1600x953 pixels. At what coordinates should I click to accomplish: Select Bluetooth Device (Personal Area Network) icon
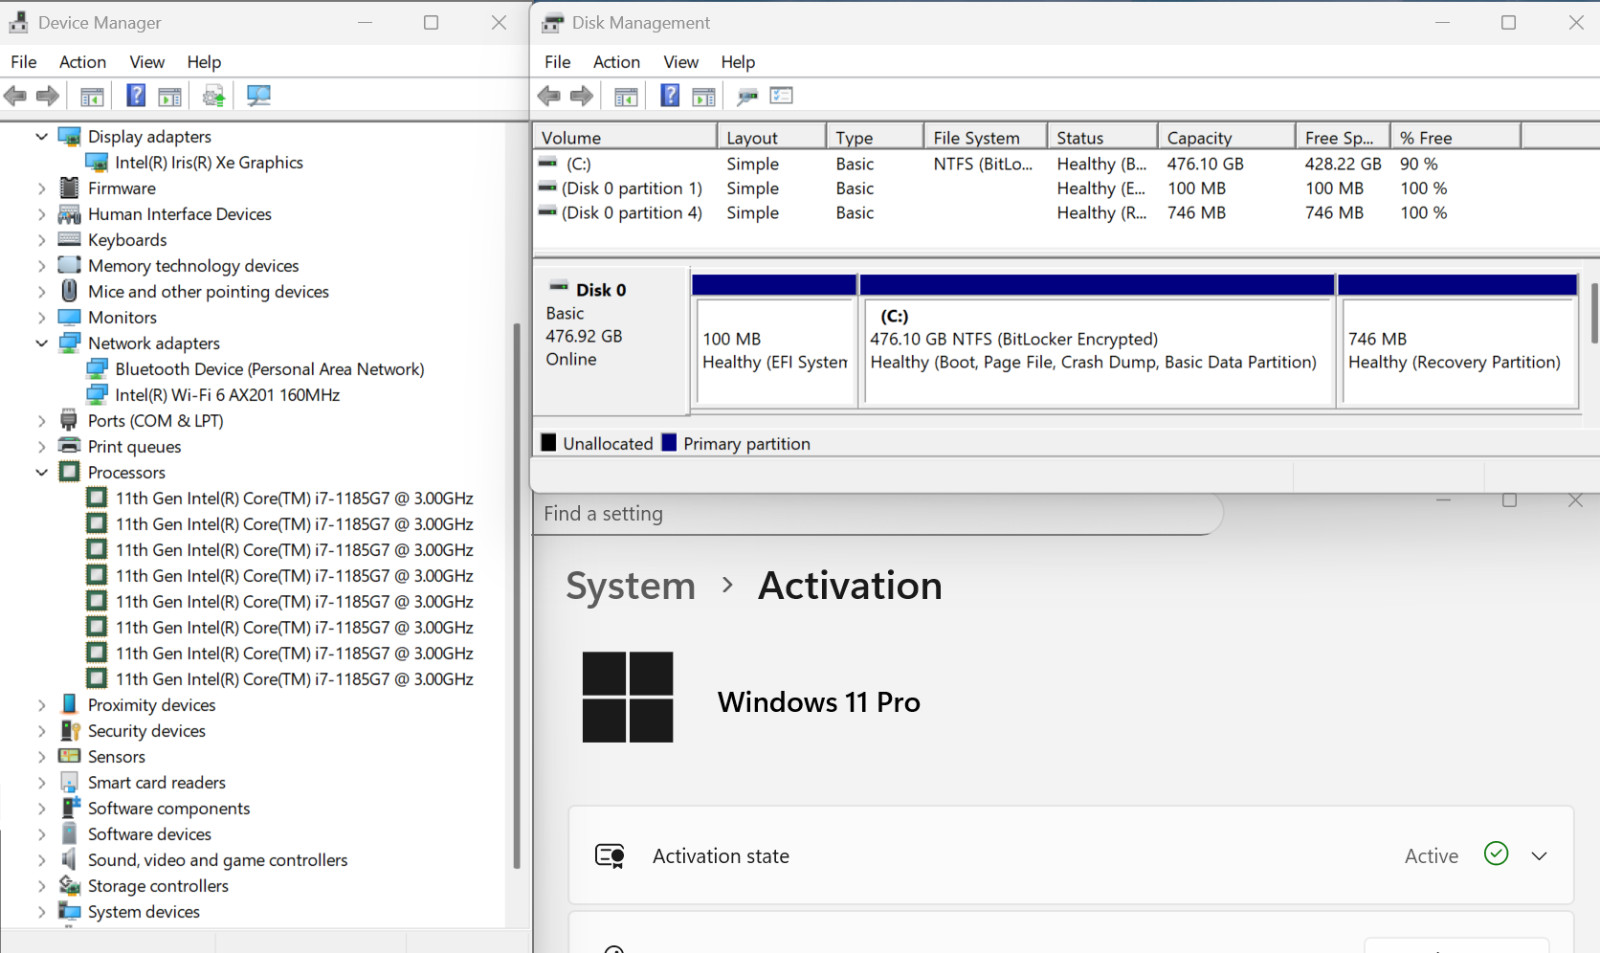(97, 369)
